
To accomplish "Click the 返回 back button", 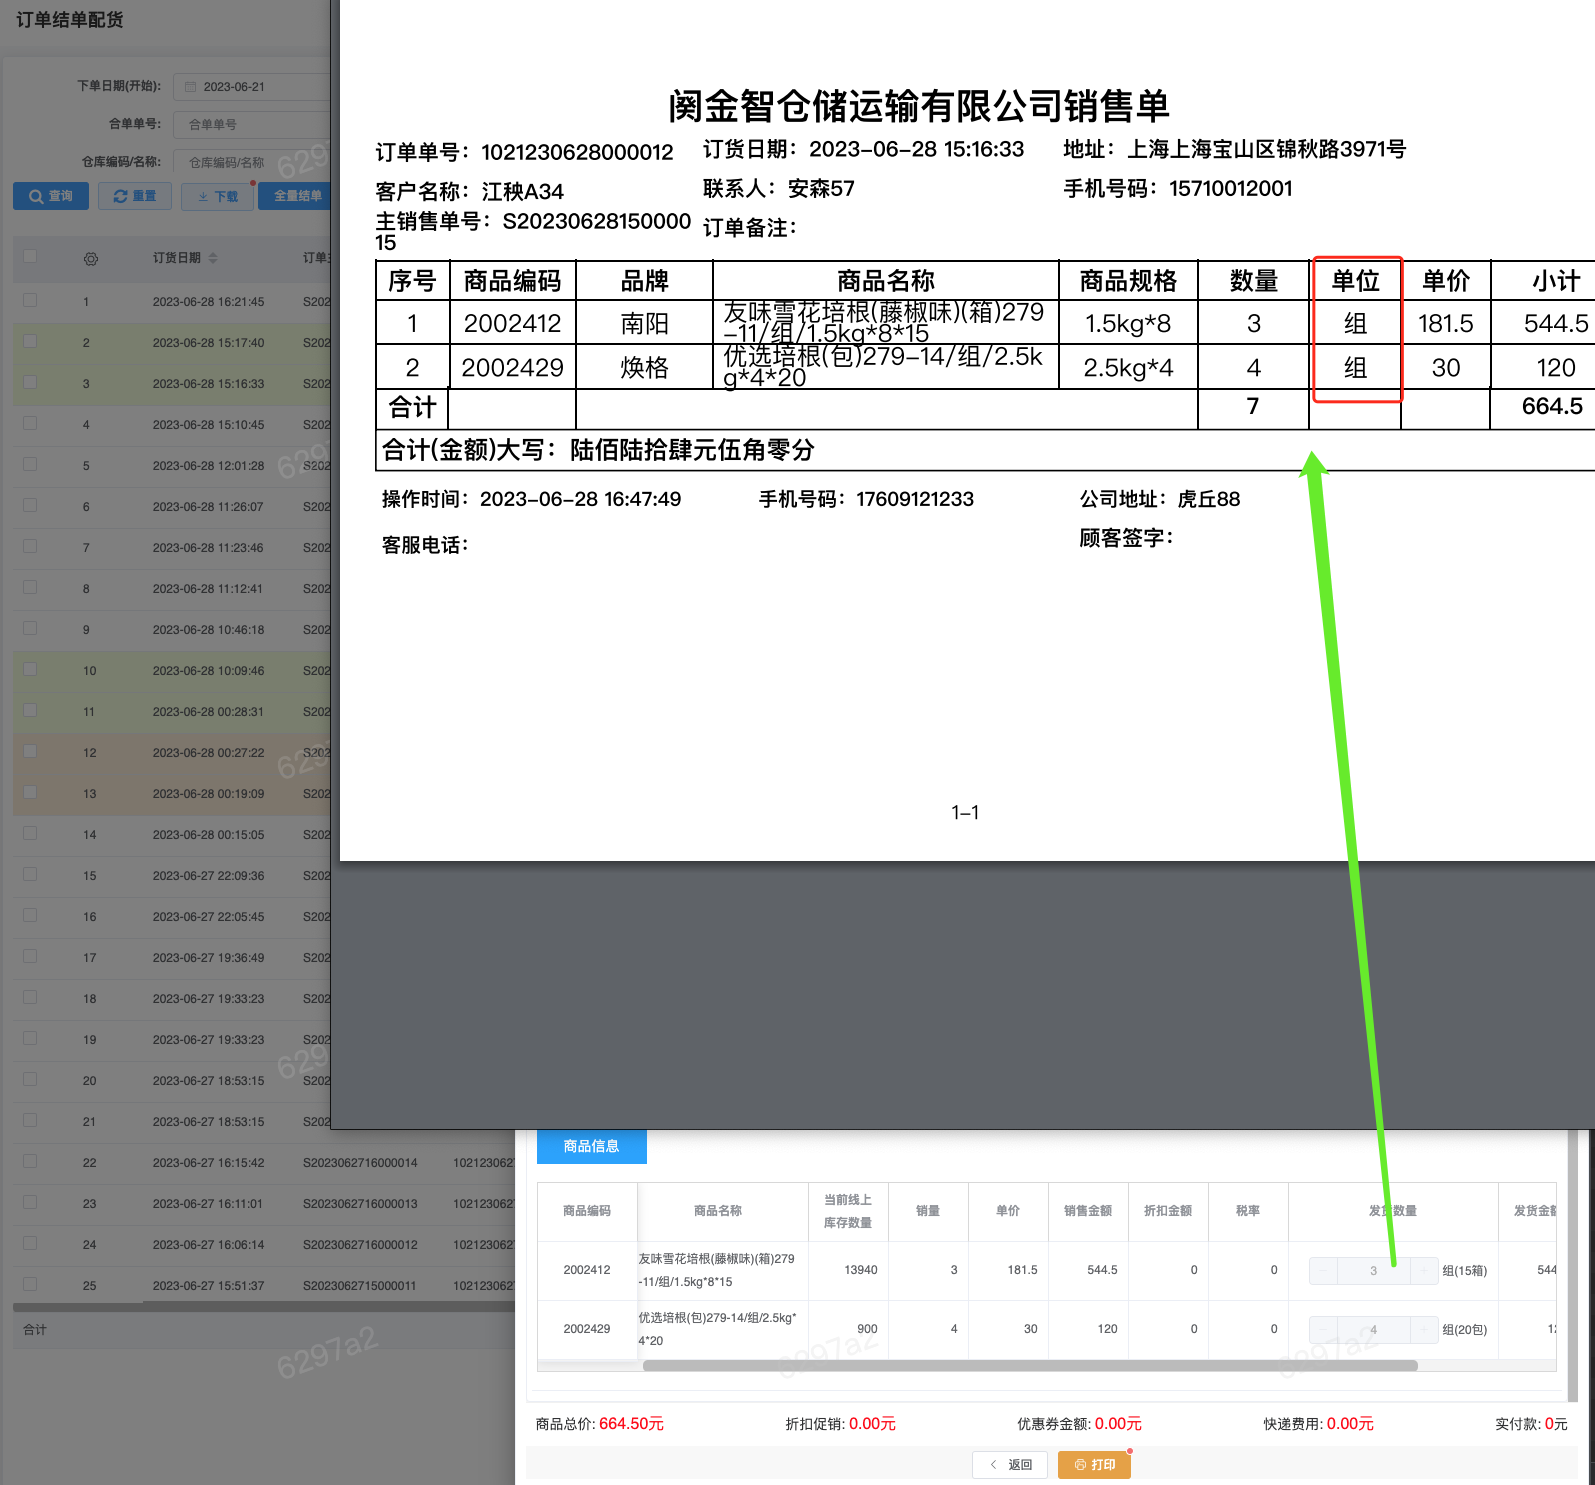I will (x=1010, y=1464).
